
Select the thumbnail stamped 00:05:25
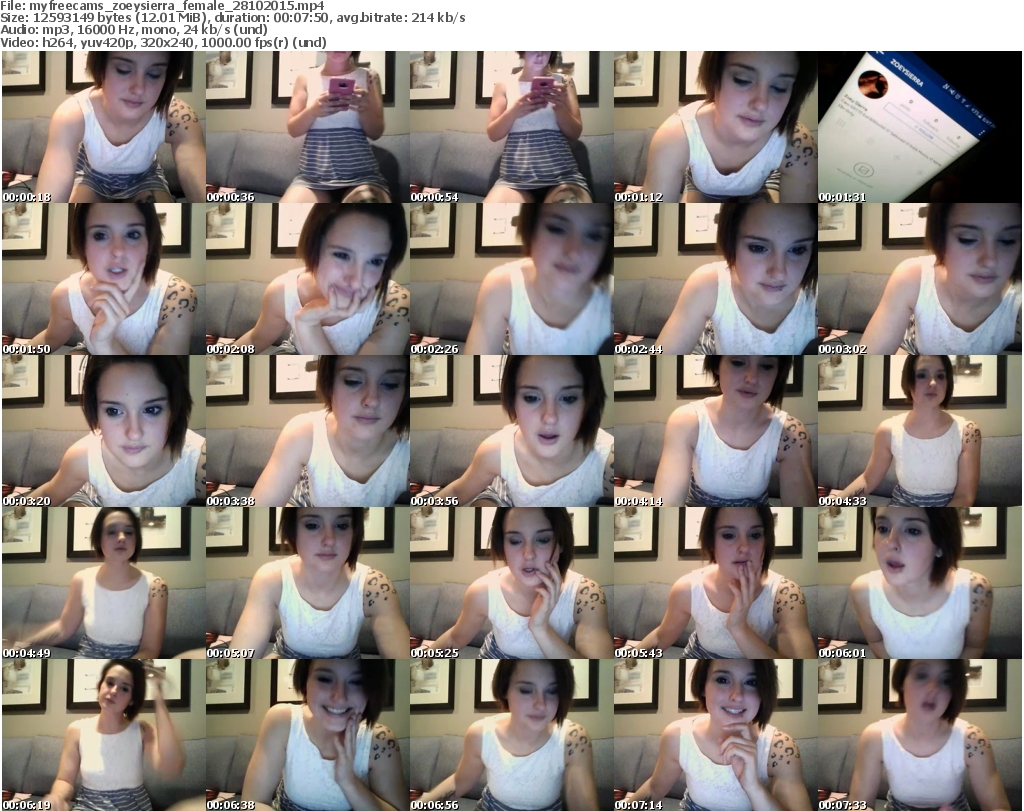pyautogui.click(x=511, y=583)
